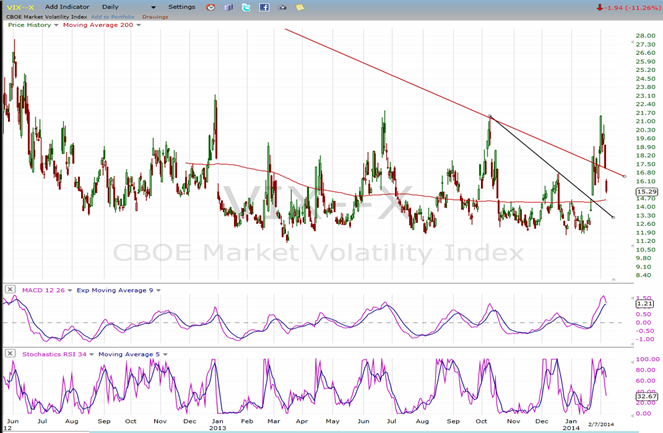Open the yellow sticky note icon
This screenshot has height=433, width=663.
tap(300, 7)
